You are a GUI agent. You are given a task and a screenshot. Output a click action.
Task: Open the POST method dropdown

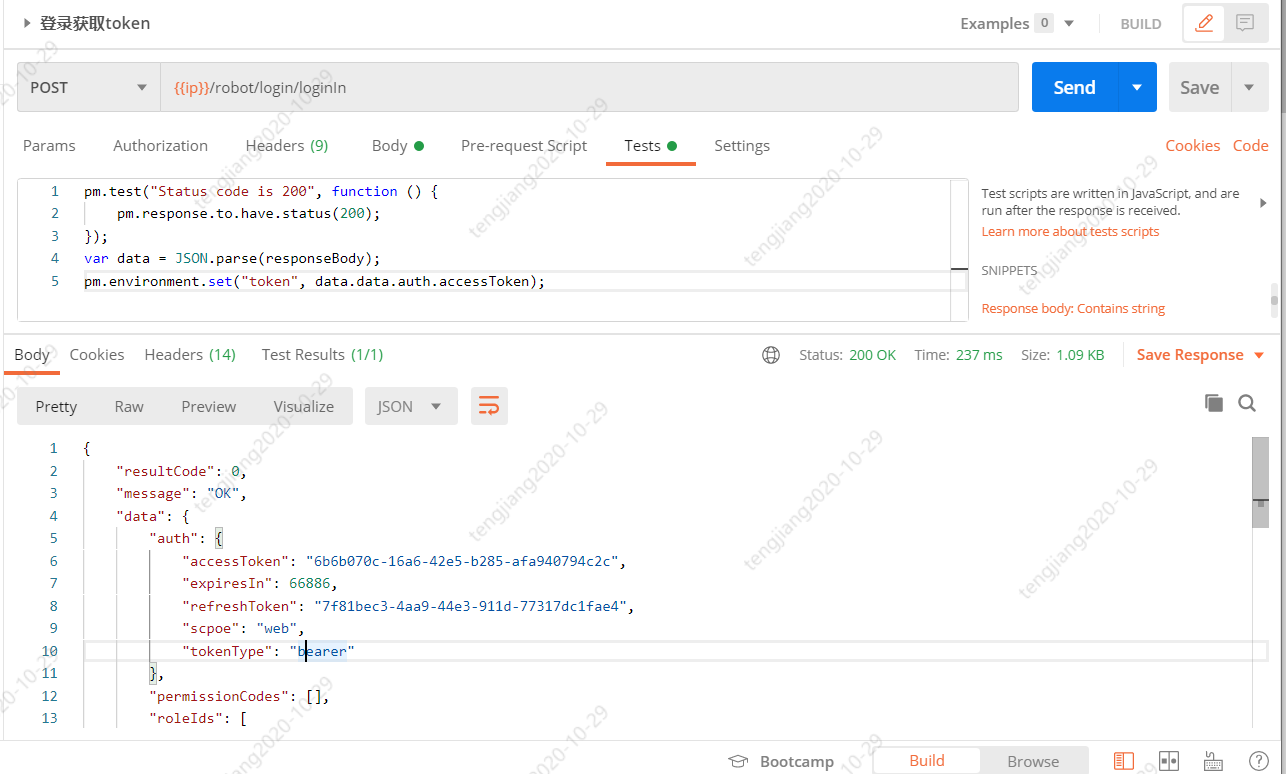(x=88, y=88)
